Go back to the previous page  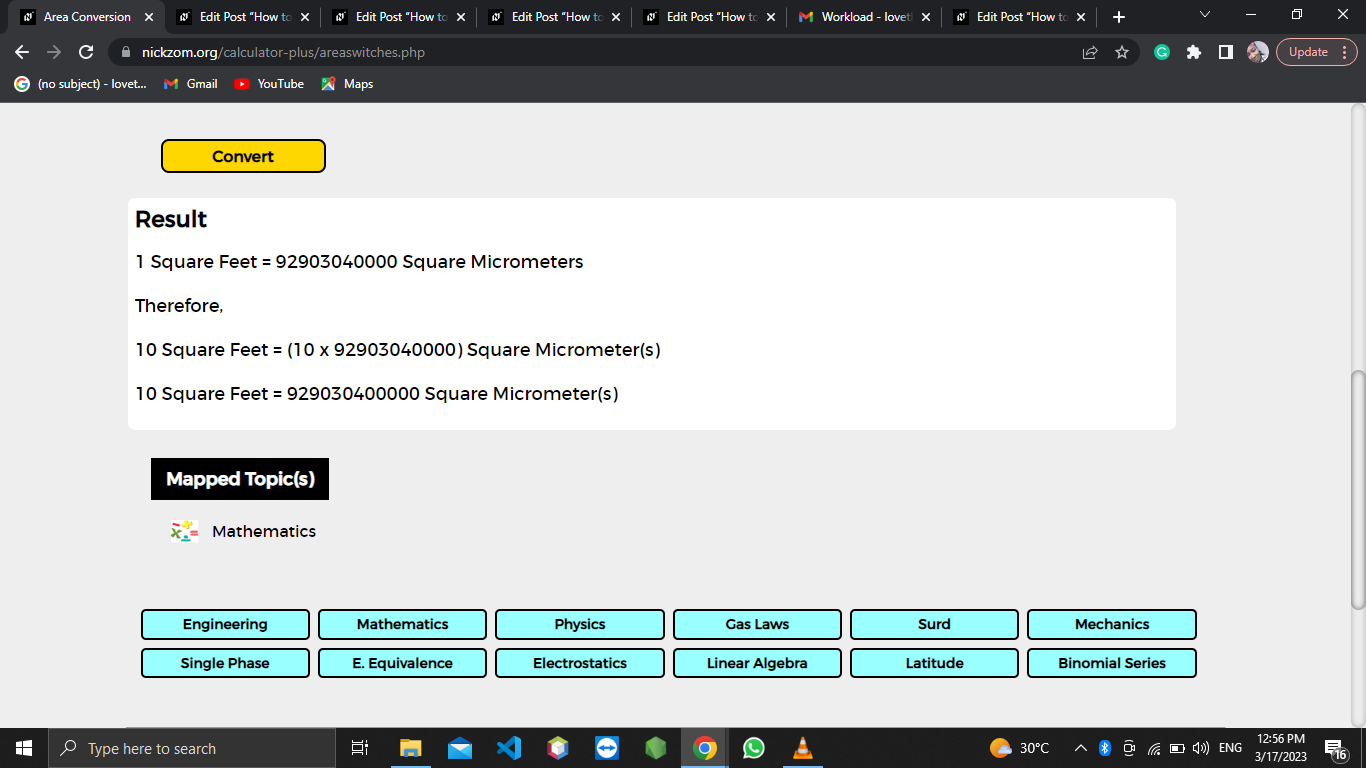click(22, 52)
